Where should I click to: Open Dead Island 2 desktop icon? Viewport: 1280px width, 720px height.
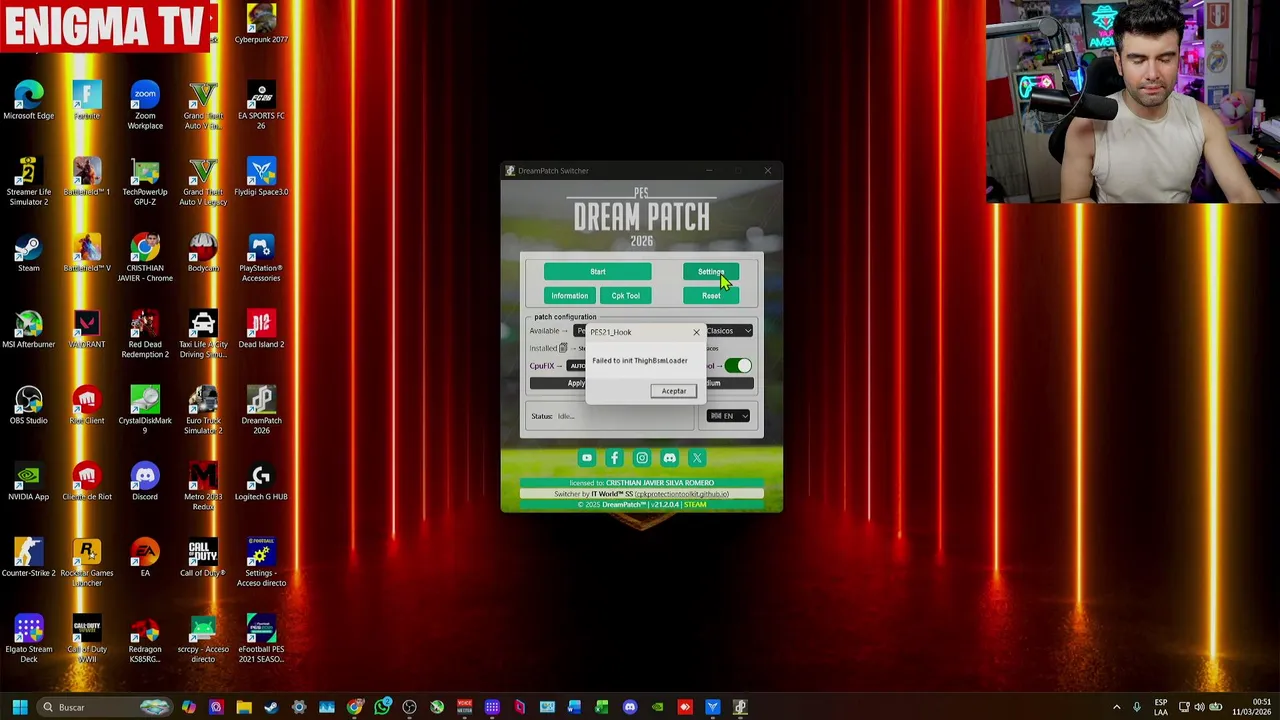tap(261, 329)
